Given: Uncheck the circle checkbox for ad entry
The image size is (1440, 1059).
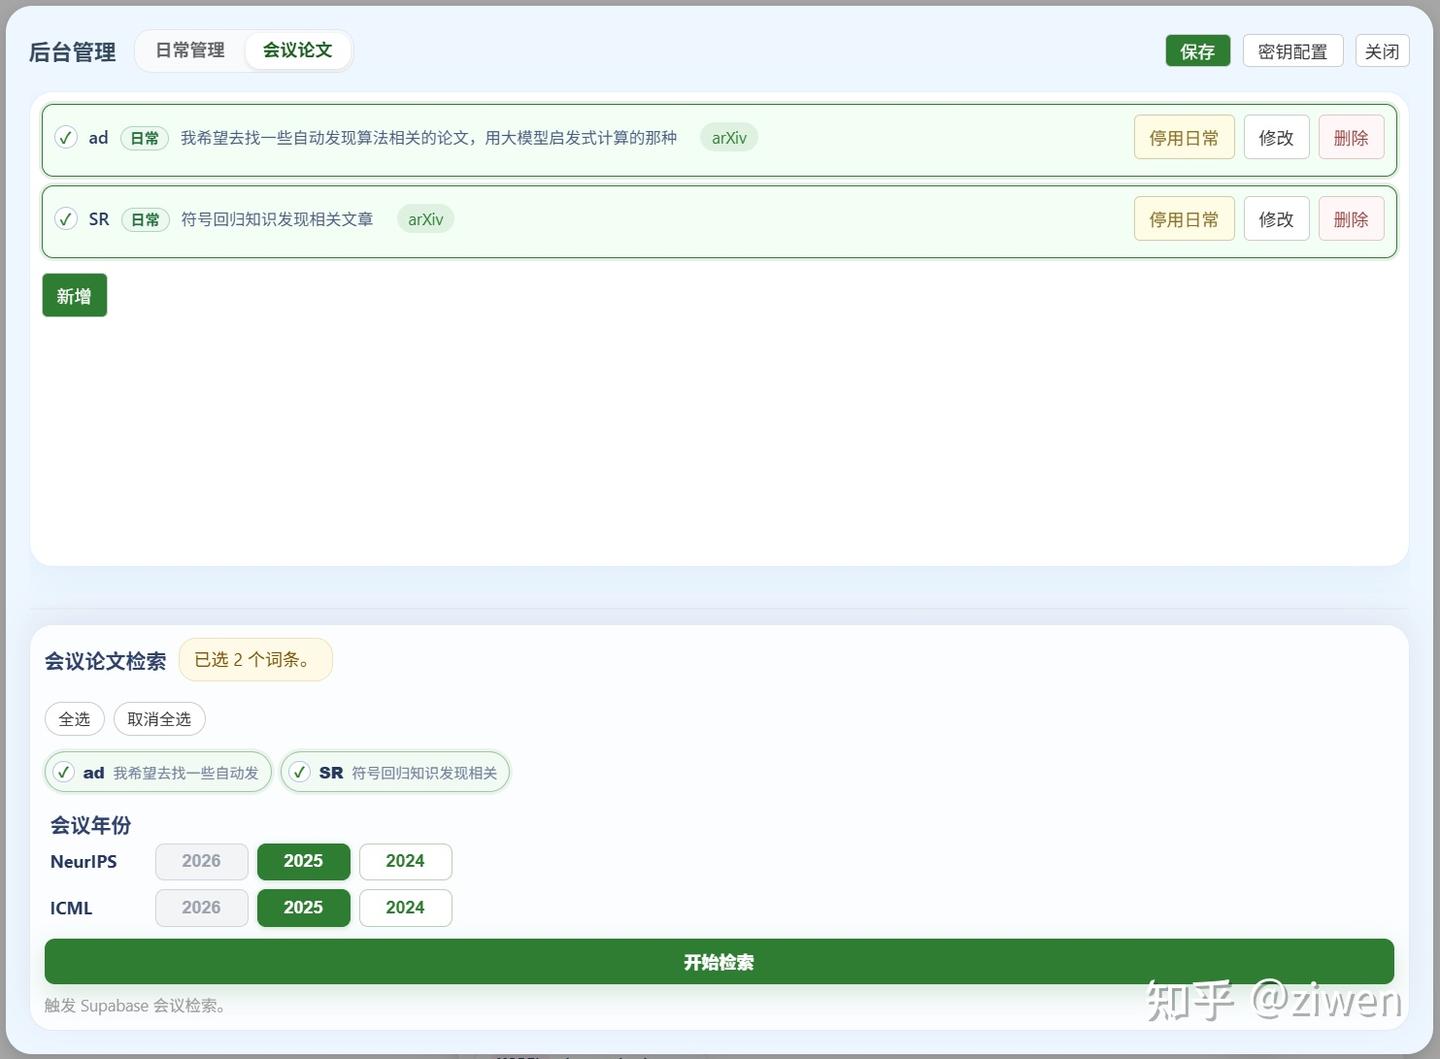Looking at the screenshot, I should pyautogui.click(x=66, y=137).
